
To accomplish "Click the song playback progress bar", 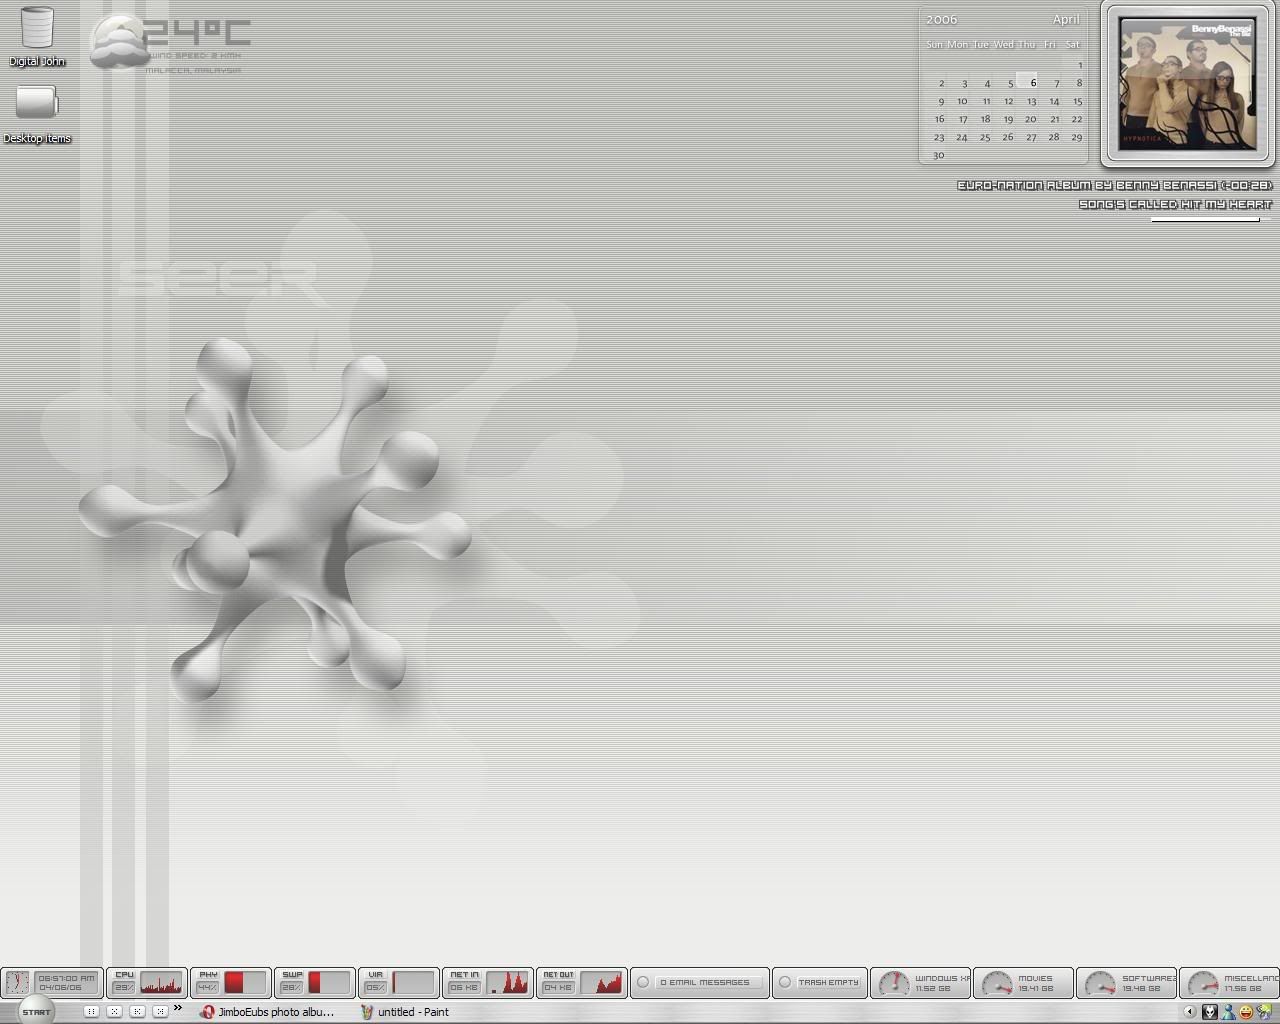I will [1211, 220].
